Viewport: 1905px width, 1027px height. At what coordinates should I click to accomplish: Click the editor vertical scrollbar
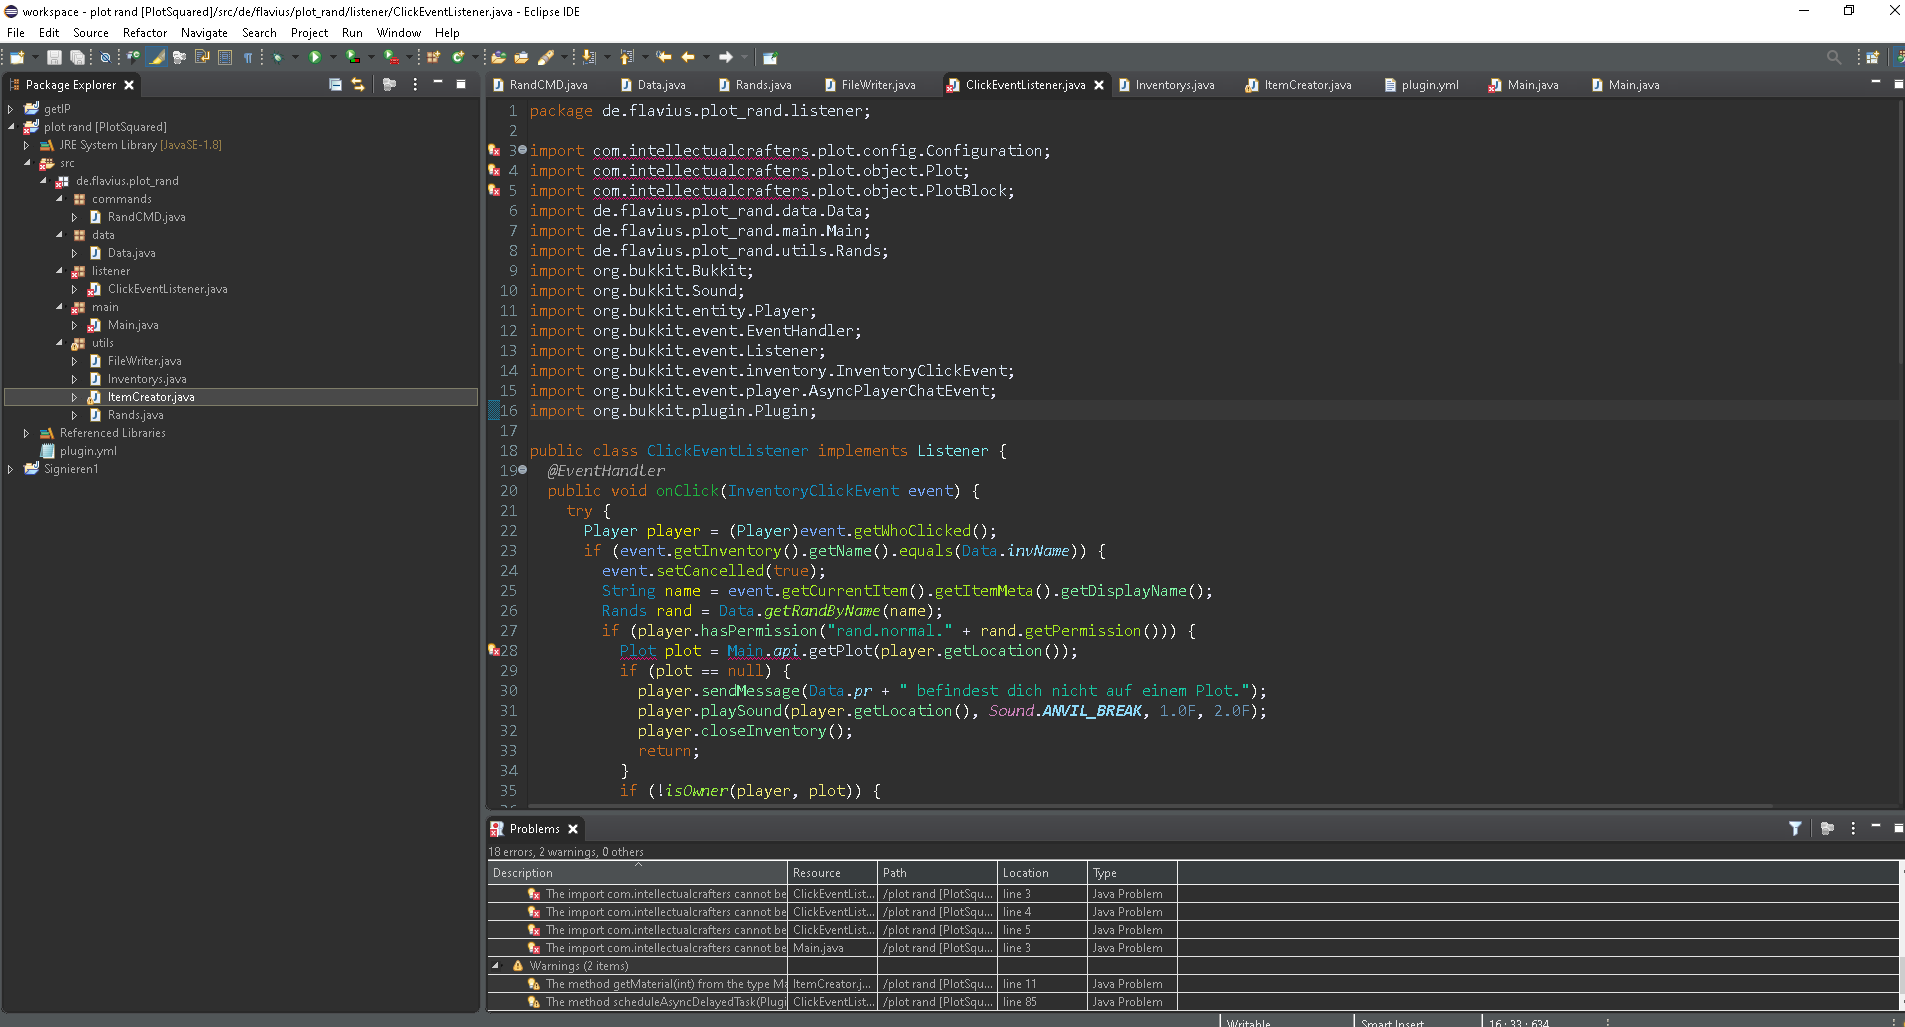1900,232
